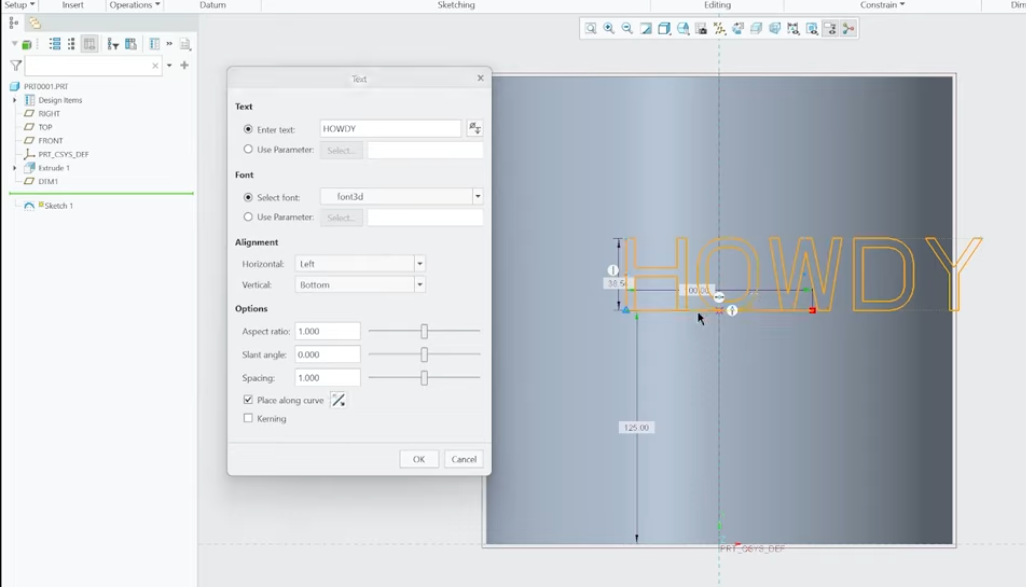1026x587 pixels.
Task: Select Use Parameter radio under Text section
Action: 248,149
